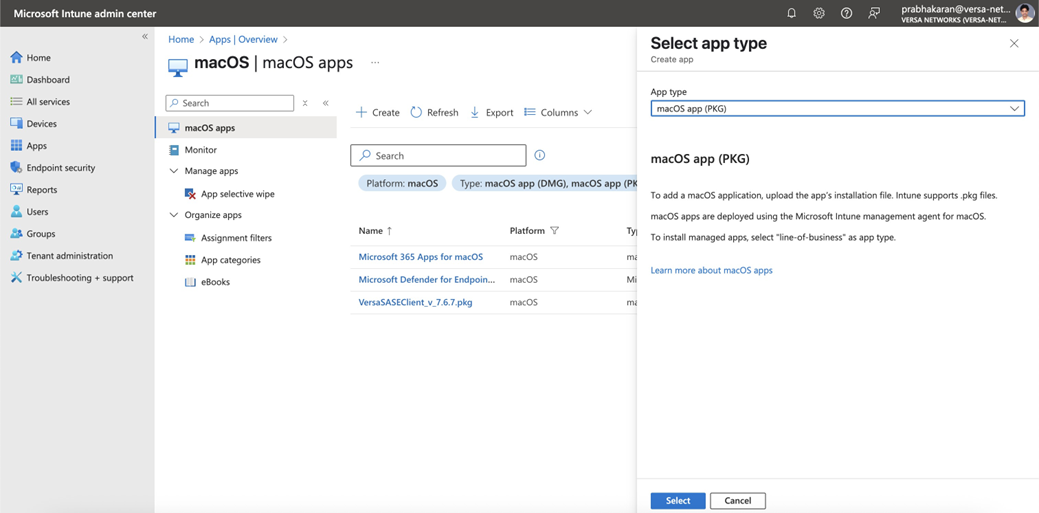This screenshot has height=513, width=1039.
Task: Open Assignment filters
Action: pos(236,238)
